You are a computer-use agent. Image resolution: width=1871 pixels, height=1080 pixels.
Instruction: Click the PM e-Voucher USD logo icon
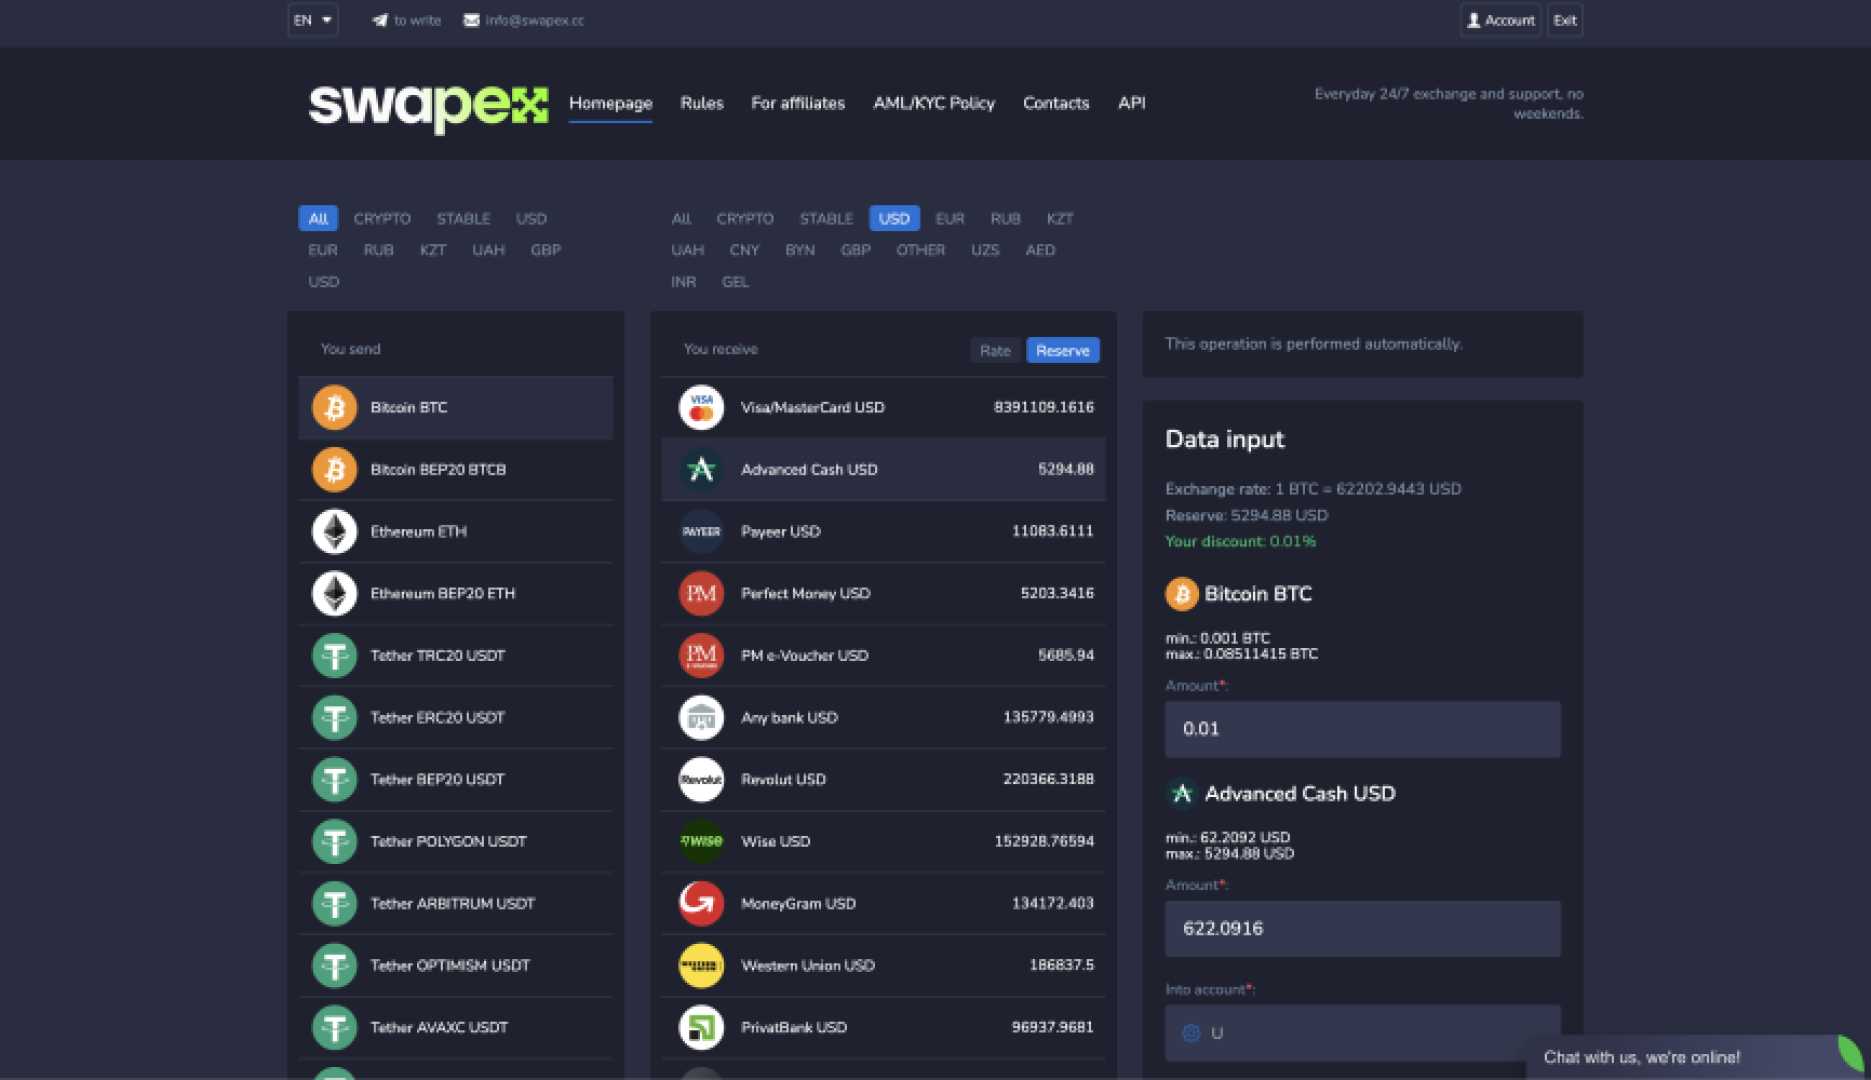[x=701, y=656]
